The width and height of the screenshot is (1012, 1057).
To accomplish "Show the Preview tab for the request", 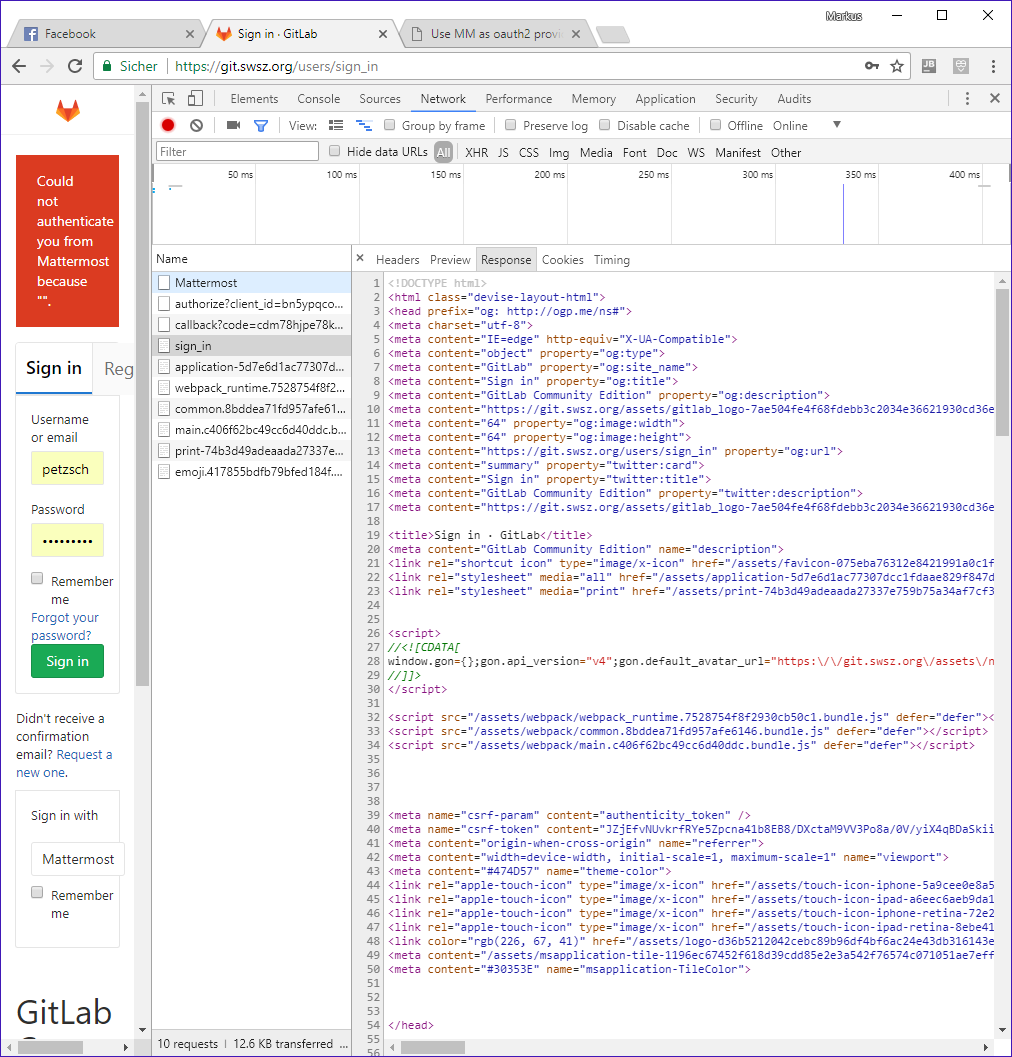I will click(x=450, y=260).
